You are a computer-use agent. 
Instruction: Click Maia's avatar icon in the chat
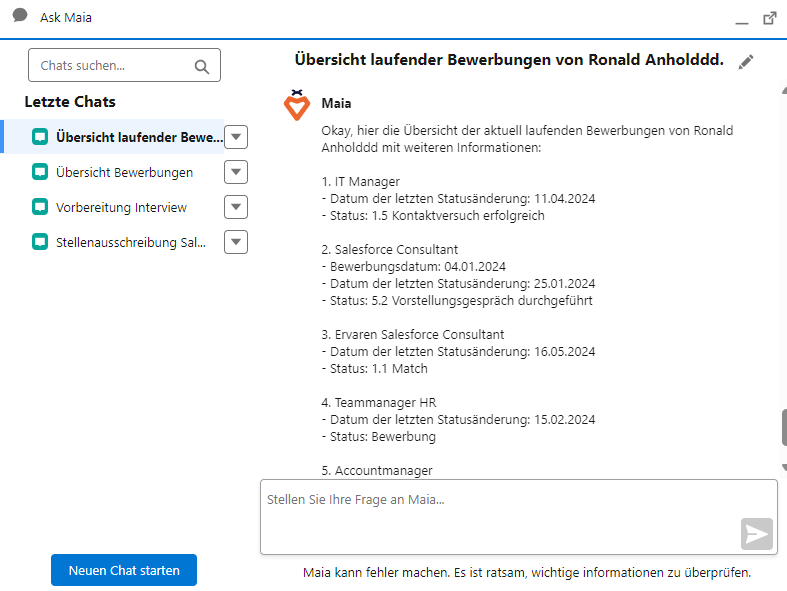296,106
